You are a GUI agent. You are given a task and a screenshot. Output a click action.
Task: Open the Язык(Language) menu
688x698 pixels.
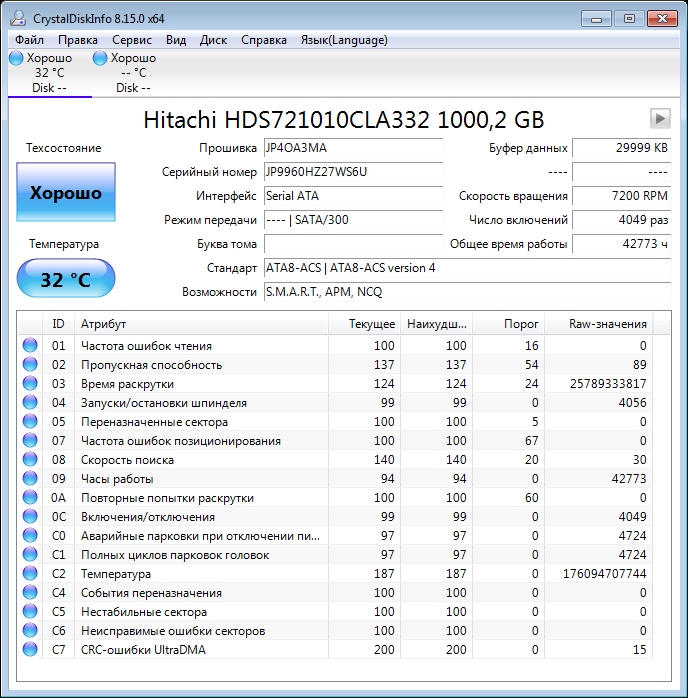click(x=344, y=40)
